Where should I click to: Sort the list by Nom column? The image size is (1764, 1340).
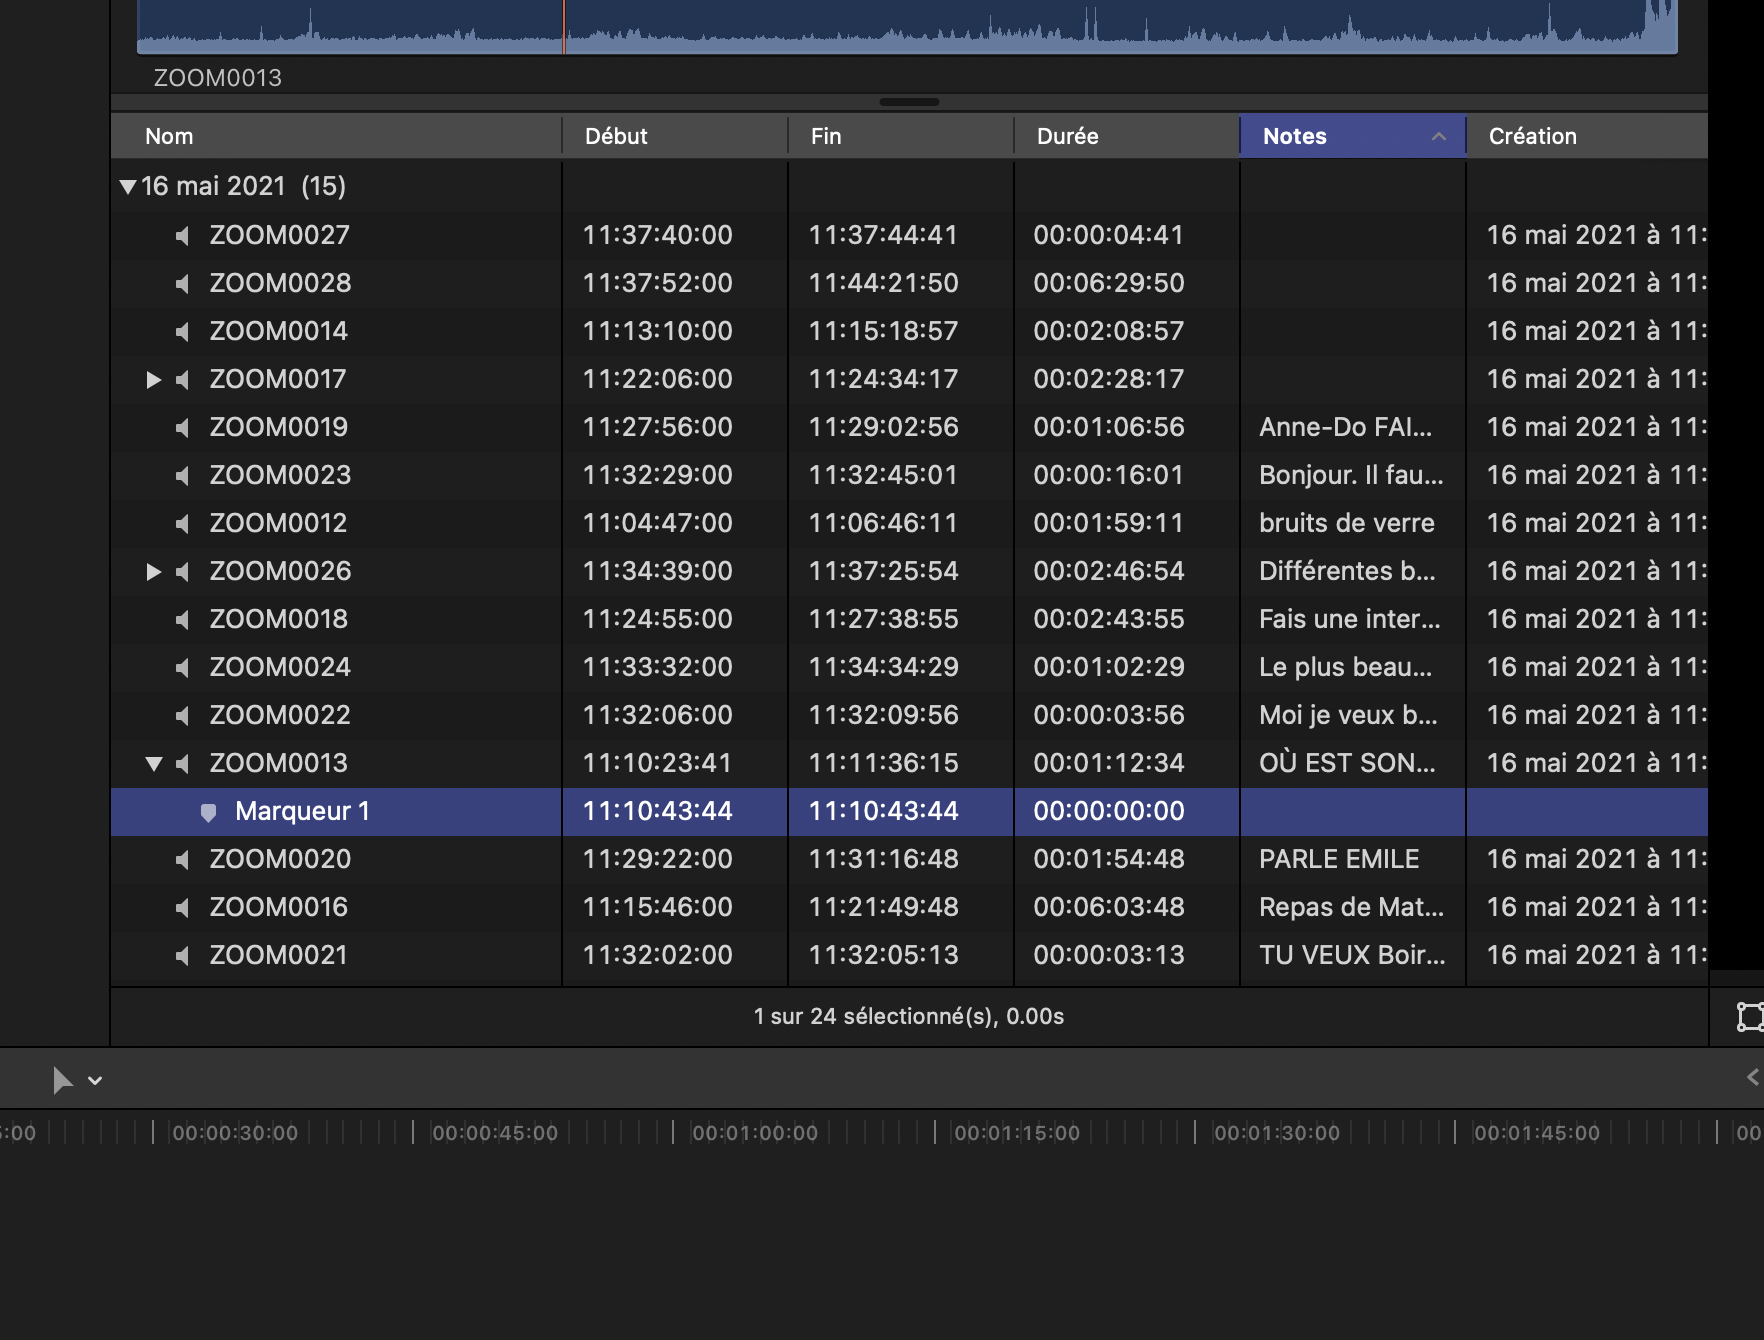pyautogui.click(x=336, y=137)
